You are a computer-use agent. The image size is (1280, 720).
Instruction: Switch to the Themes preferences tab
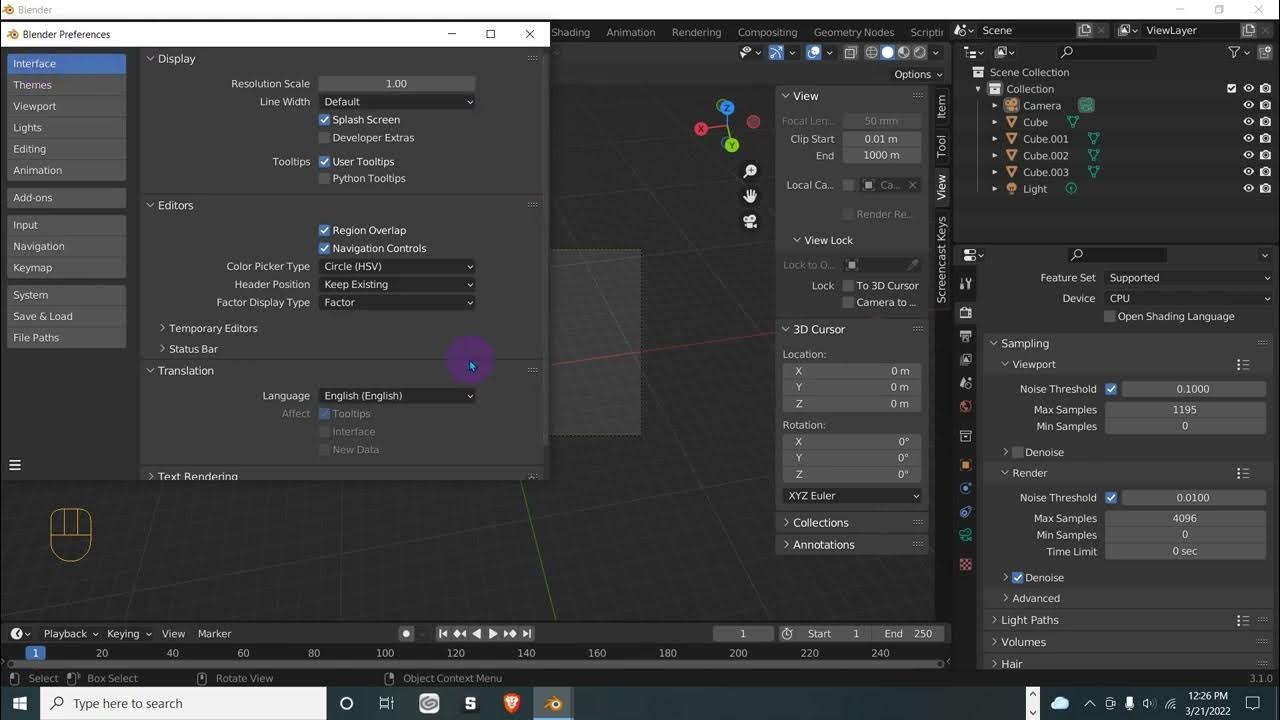click(66, 85)
